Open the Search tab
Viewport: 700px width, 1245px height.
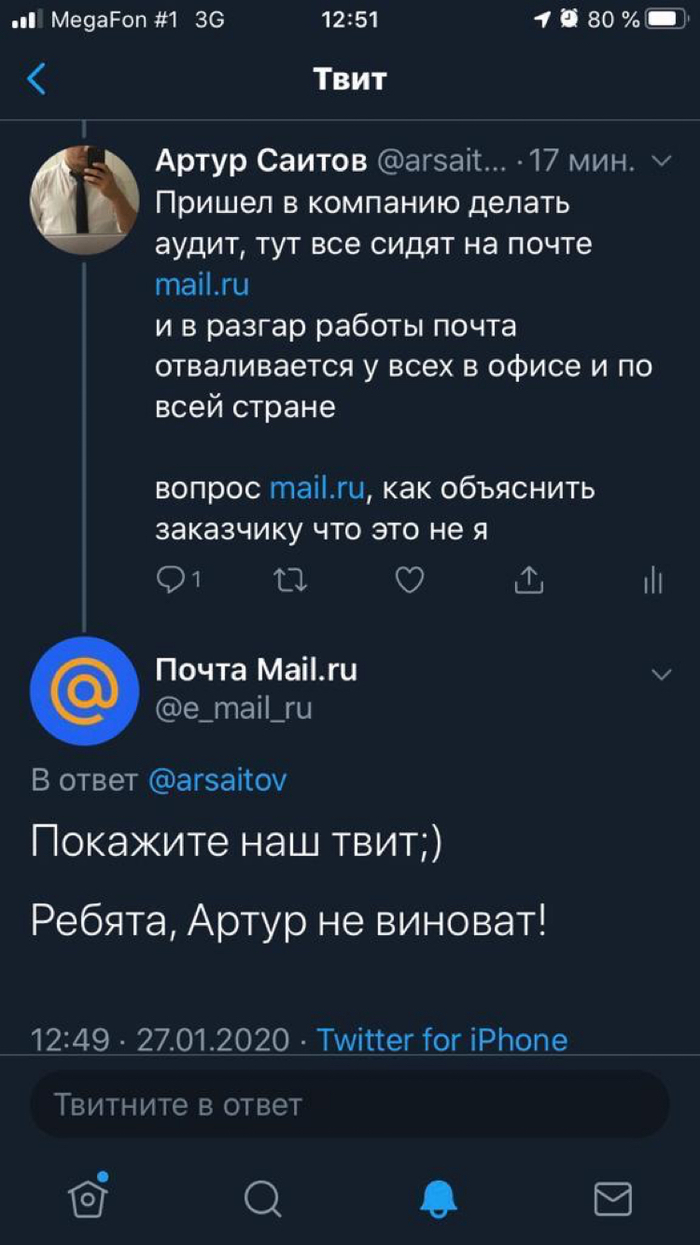point(262,1197)
